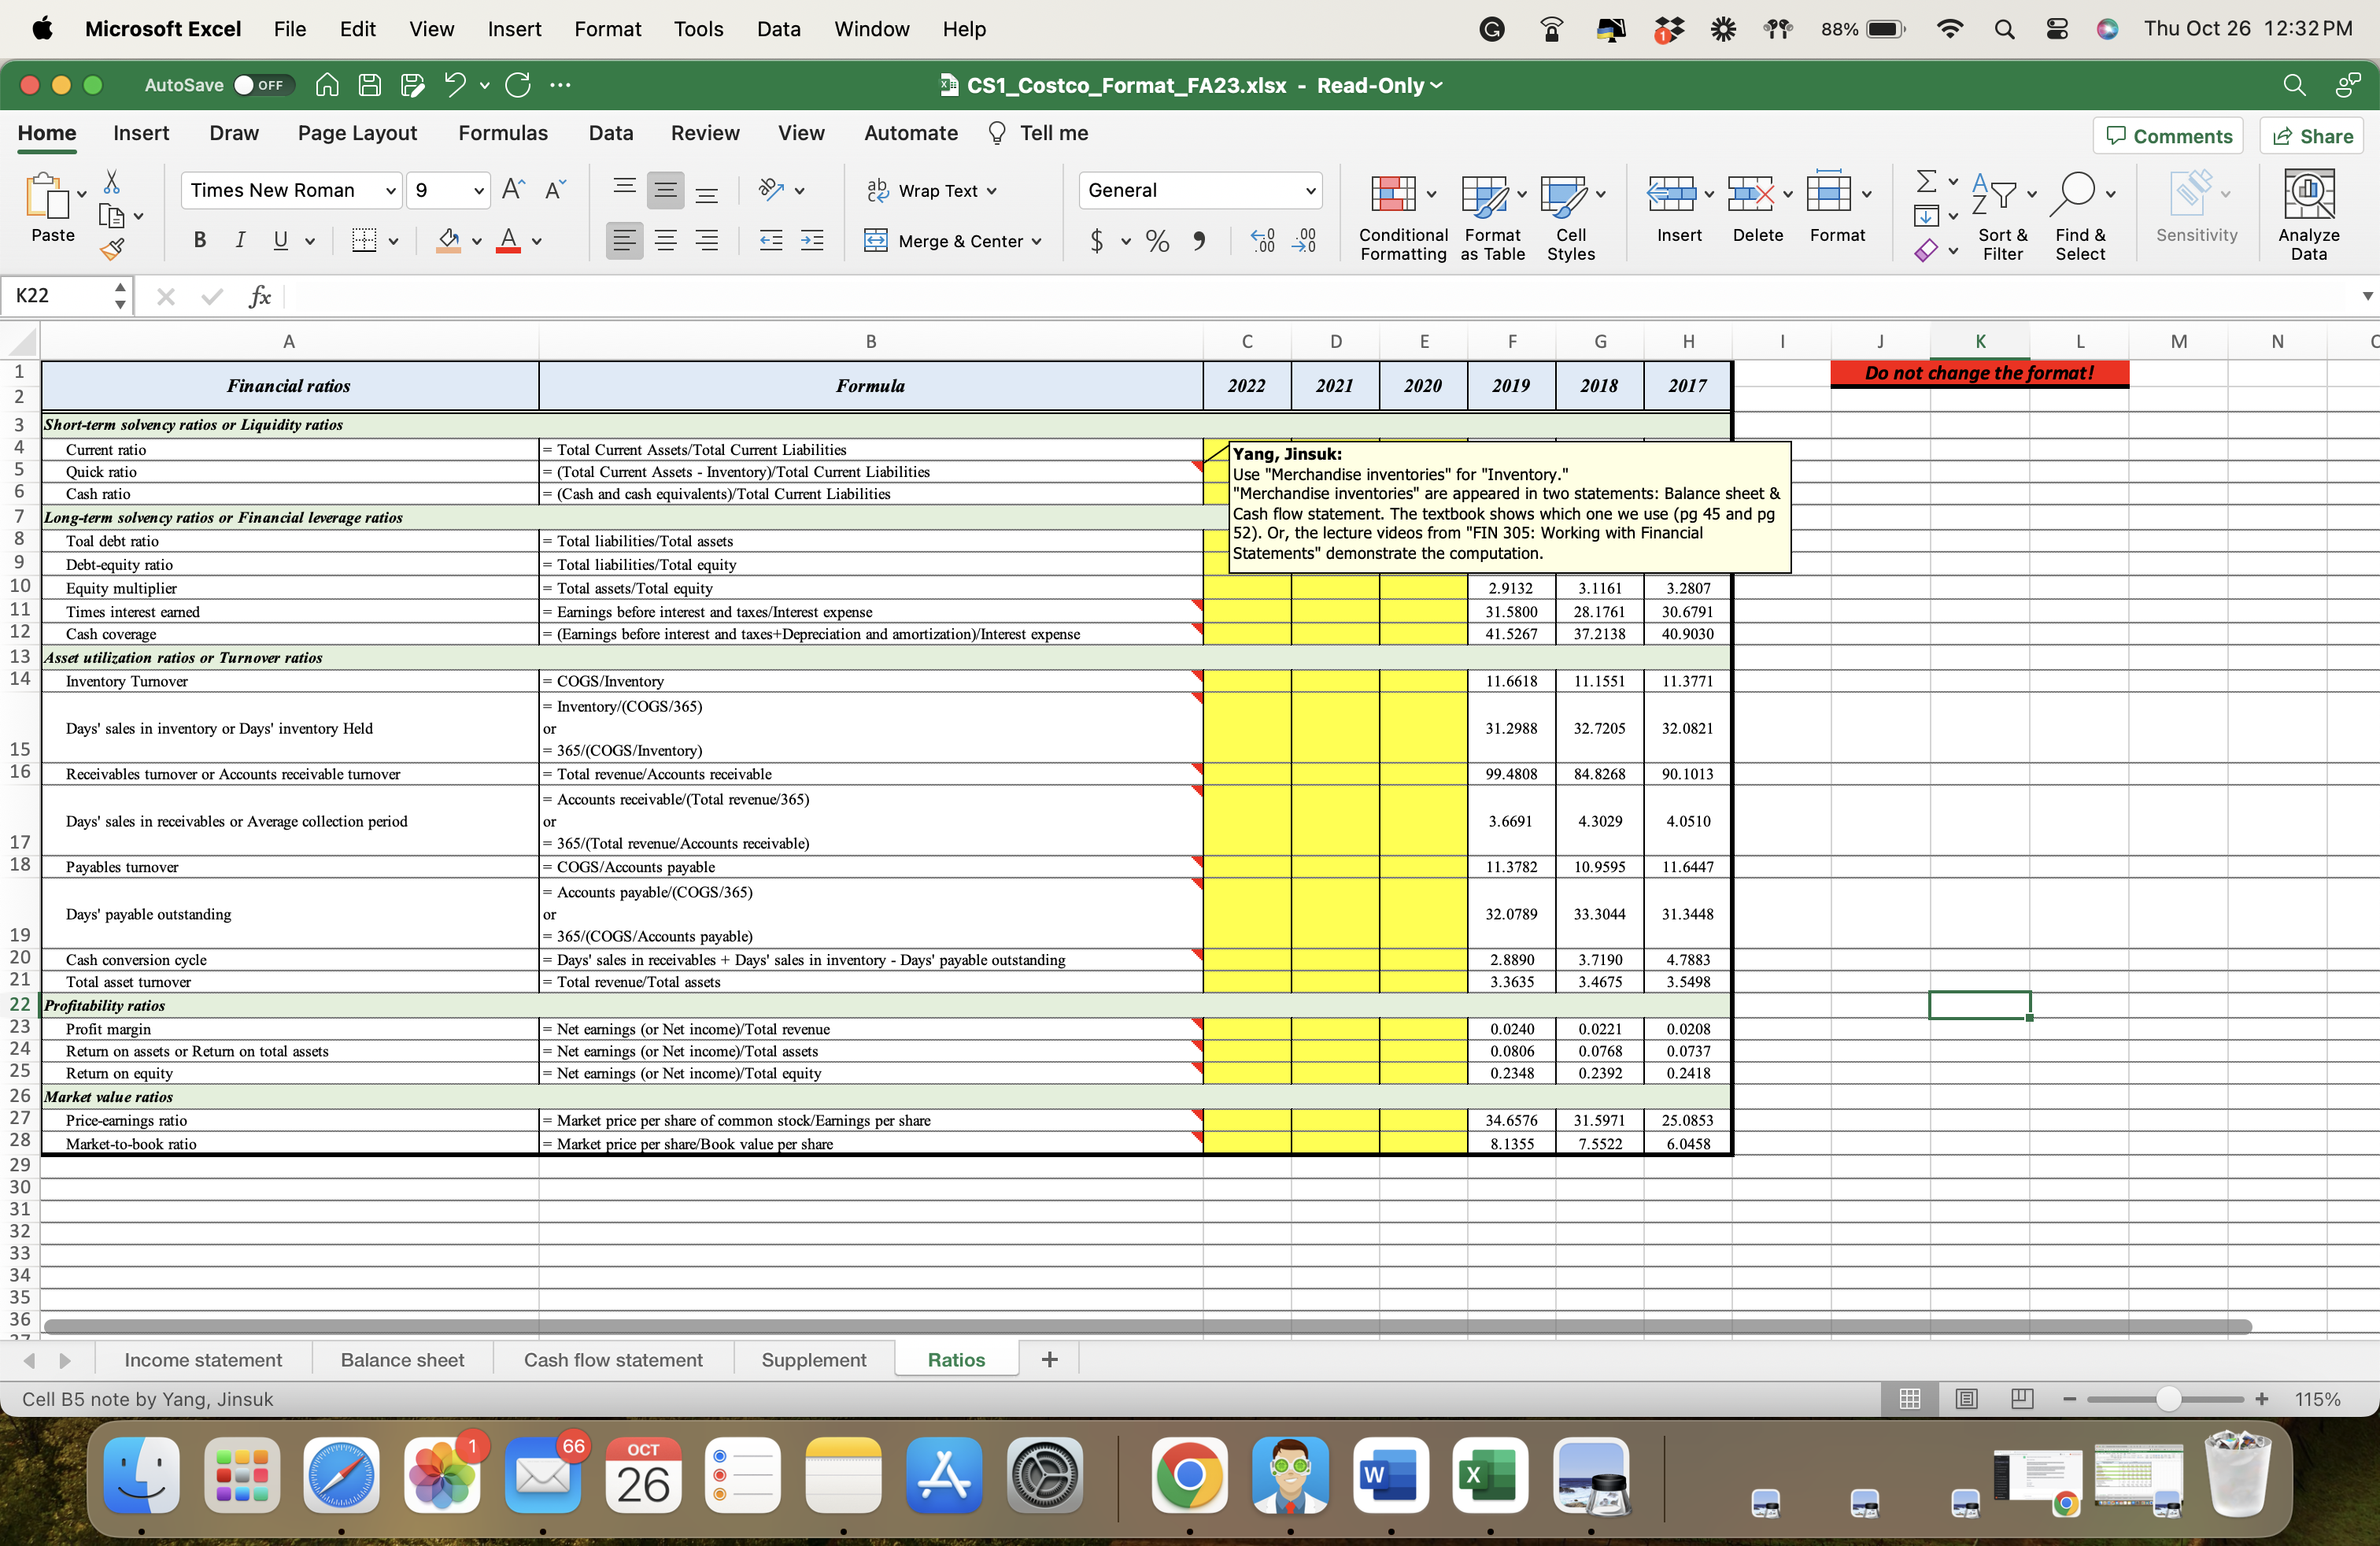Viewport: 2380px width, 1546px height.
Task: Toggle Bold formatting
Action: (x=200, y=241)
